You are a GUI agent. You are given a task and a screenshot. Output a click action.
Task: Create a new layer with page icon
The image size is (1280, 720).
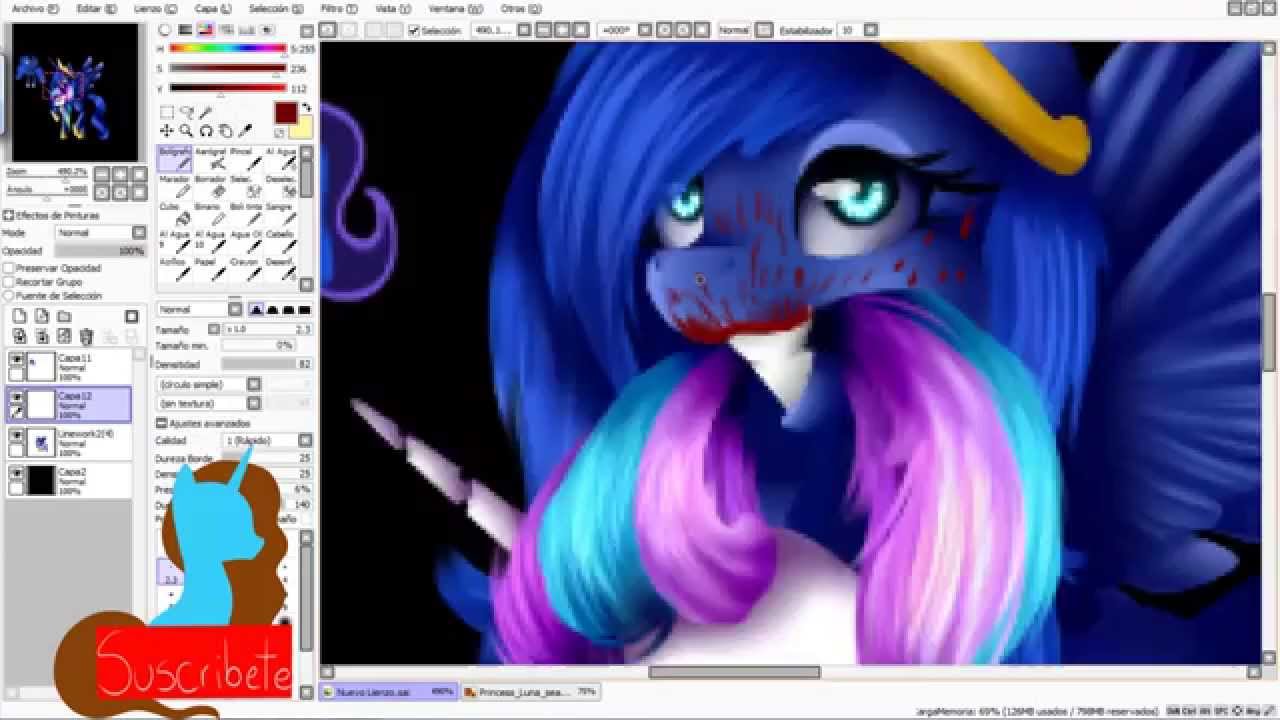click(x=19, y=317)
